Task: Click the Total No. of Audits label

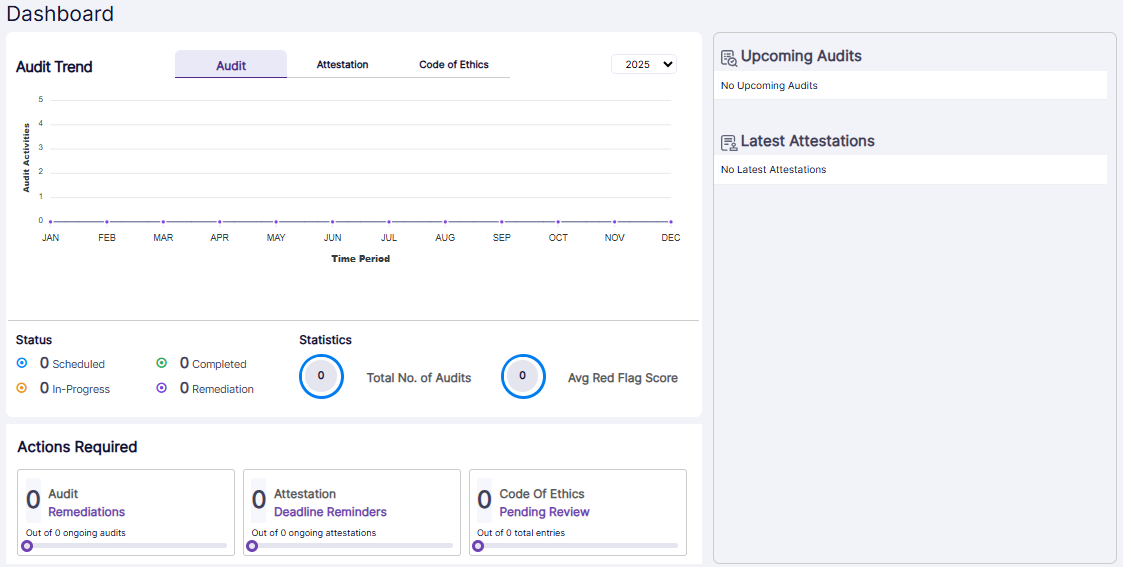Action: coord(419,378)
